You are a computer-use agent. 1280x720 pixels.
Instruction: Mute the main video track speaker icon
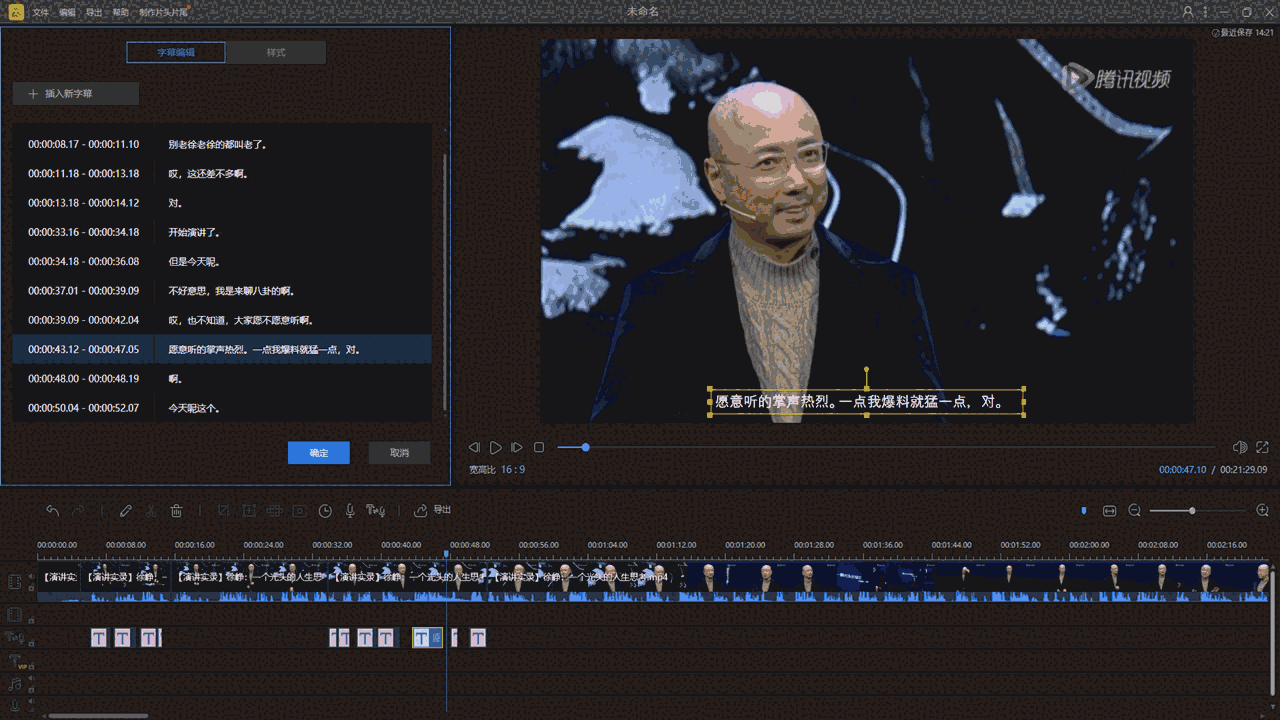pos(32,576)
